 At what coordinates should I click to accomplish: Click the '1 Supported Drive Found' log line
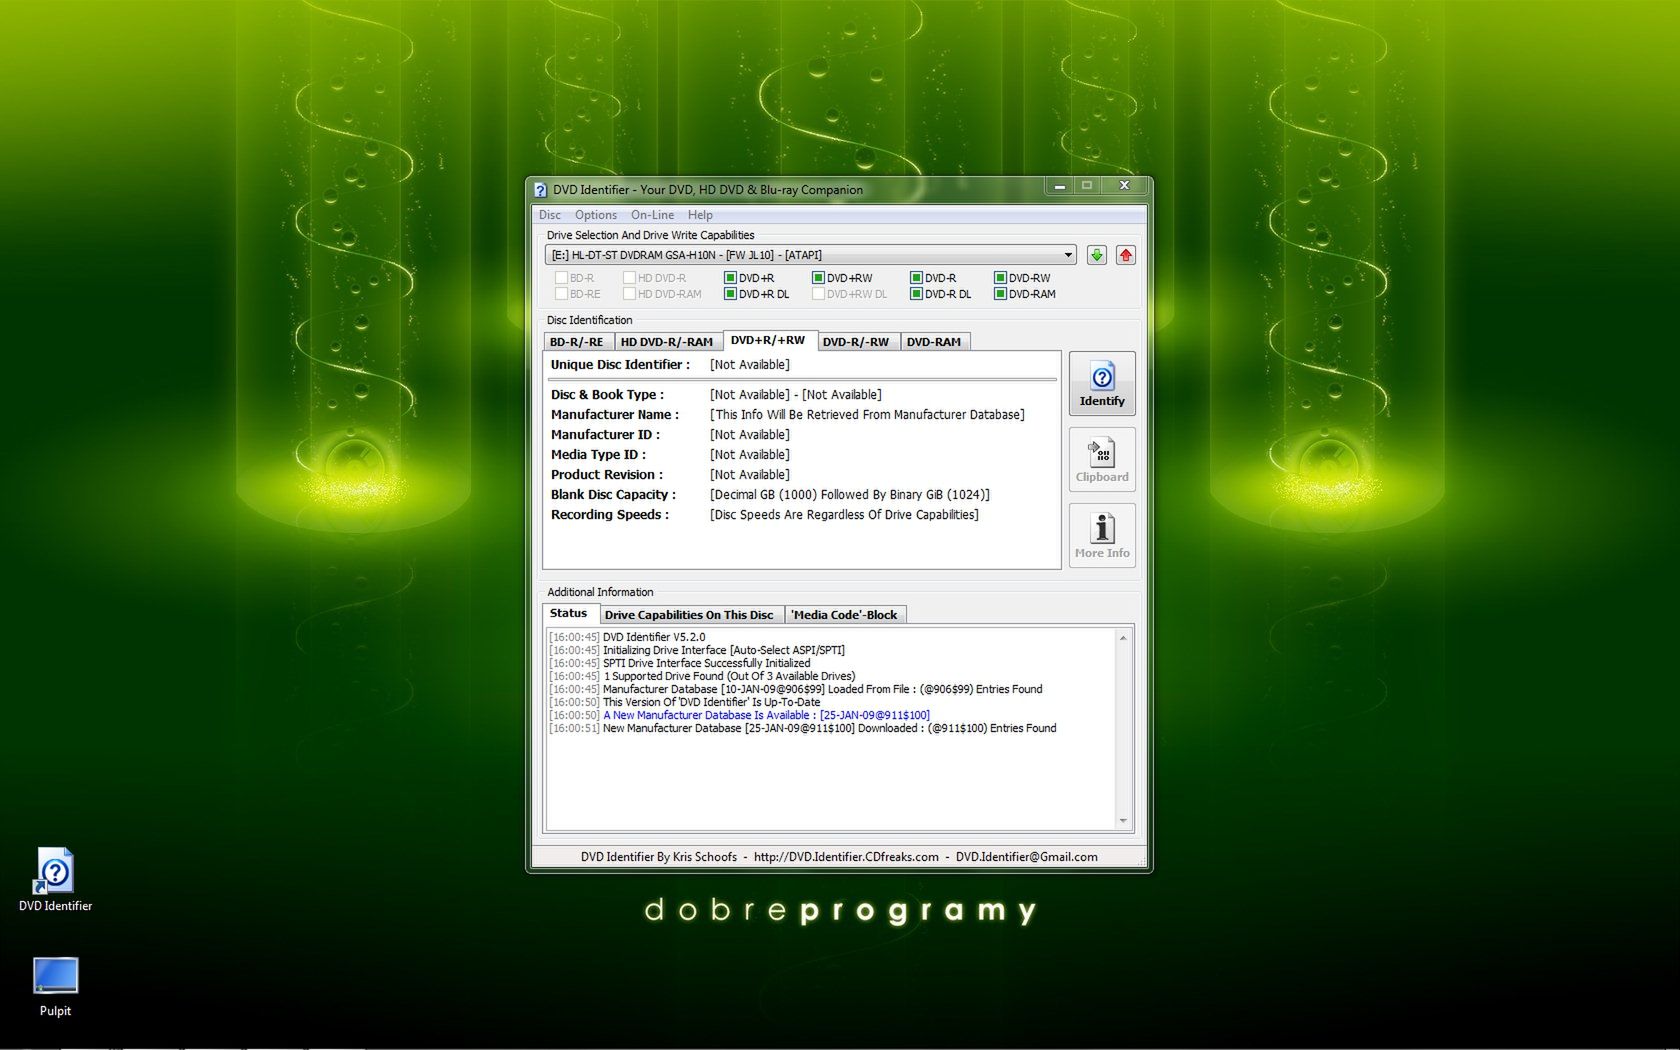[729, 676]
